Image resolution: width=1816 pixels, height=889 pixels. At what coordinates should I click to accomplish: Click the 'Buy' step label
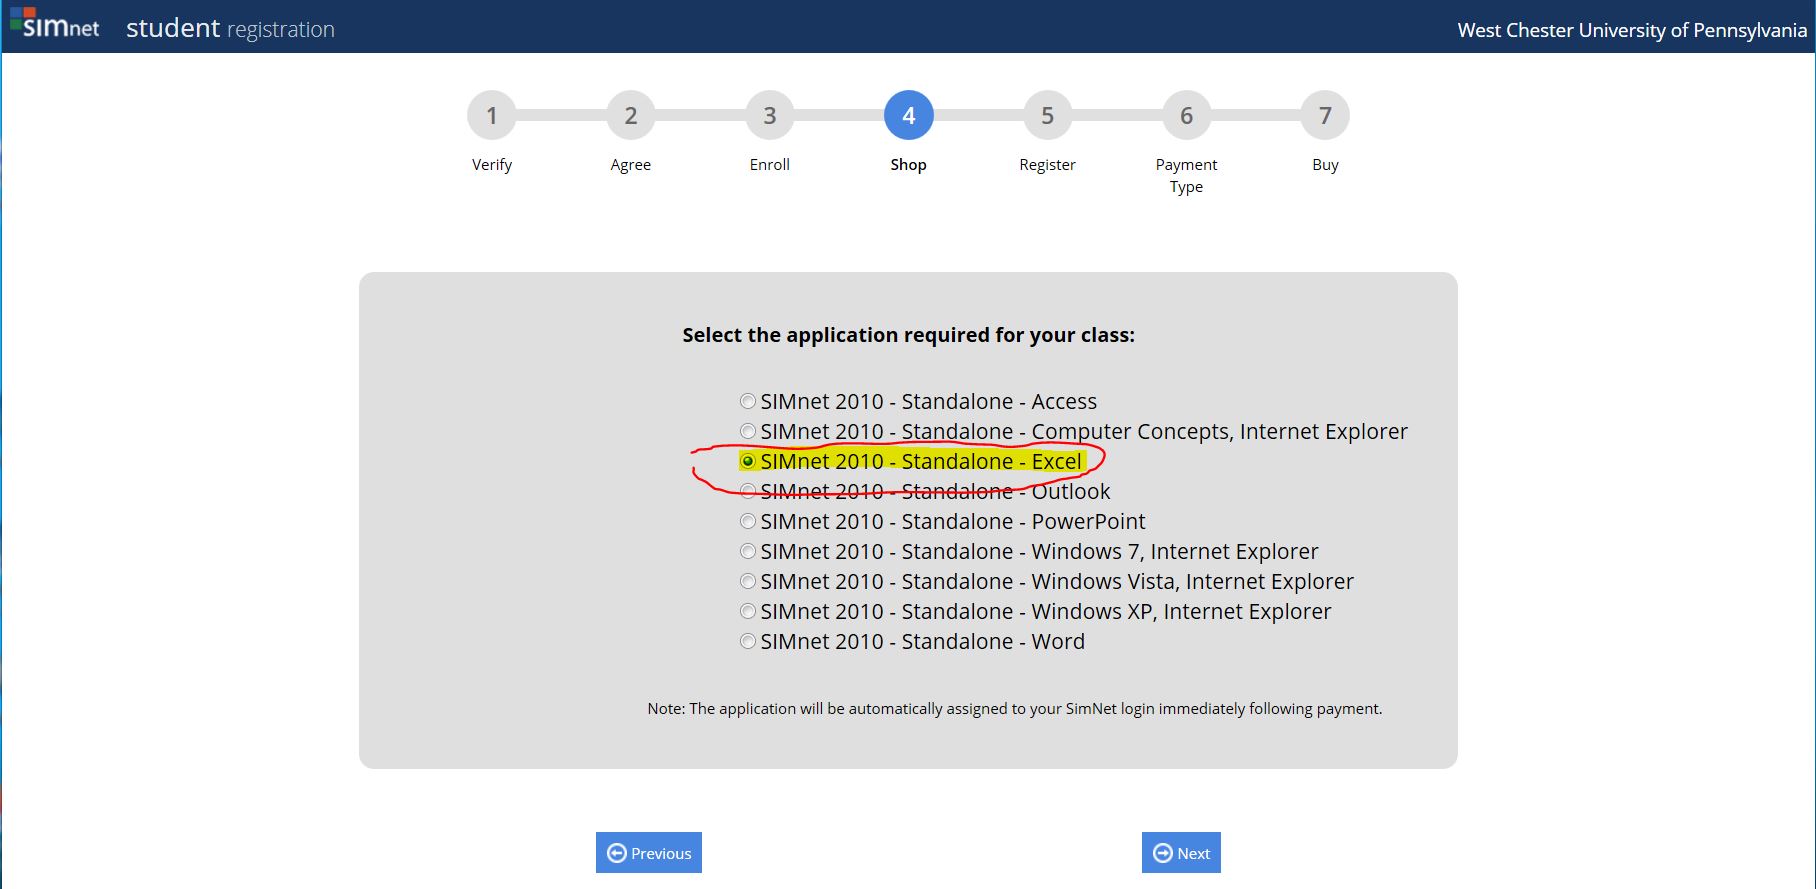1325,165
